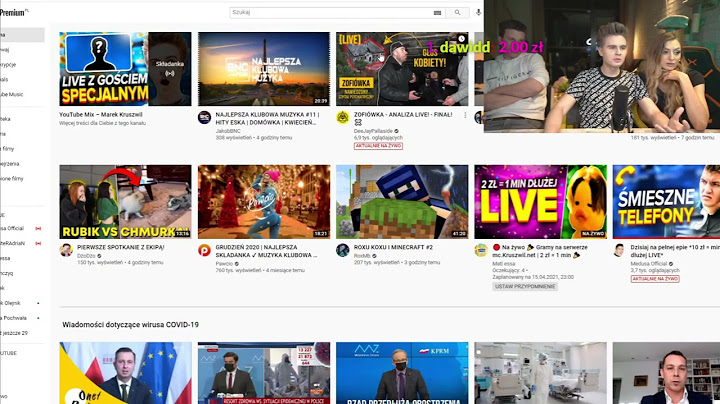
Task: Play the Minecraft 41:20 thumbnail
Action: tap(402, 202)
